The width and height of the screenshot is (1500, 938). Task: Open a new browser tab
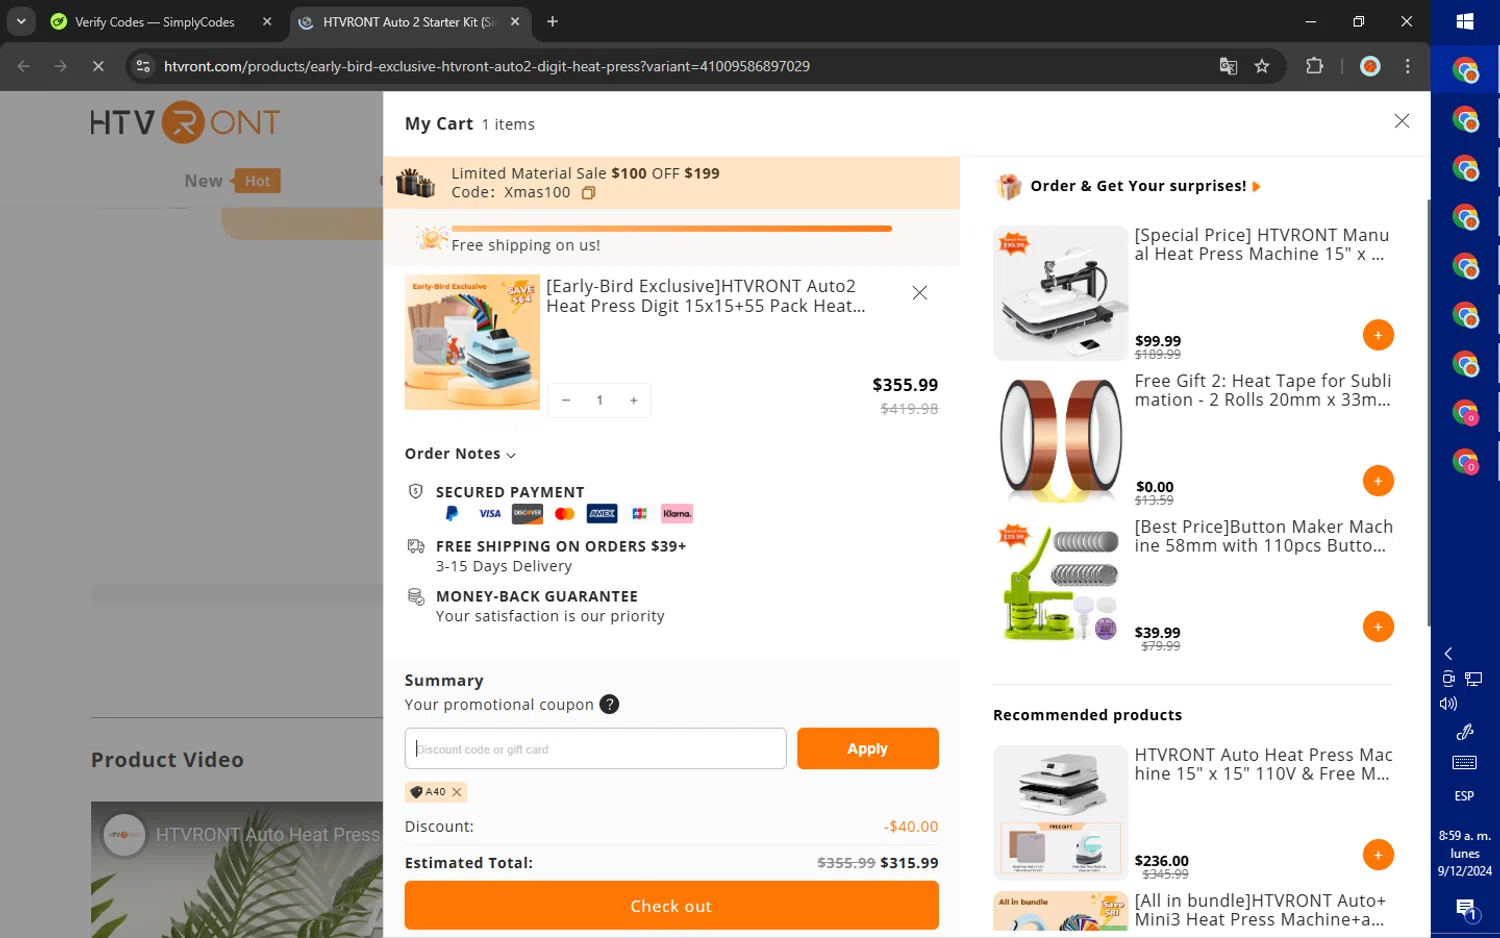[x=552, y=22]
